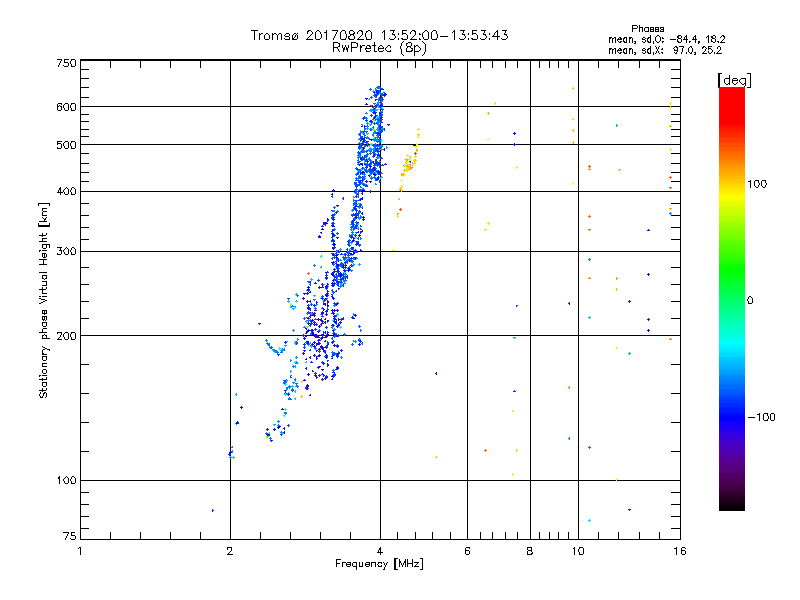800x600 pixels.
Task: Click the x-axis tick label "16"
Action: [x=680, y=551]
